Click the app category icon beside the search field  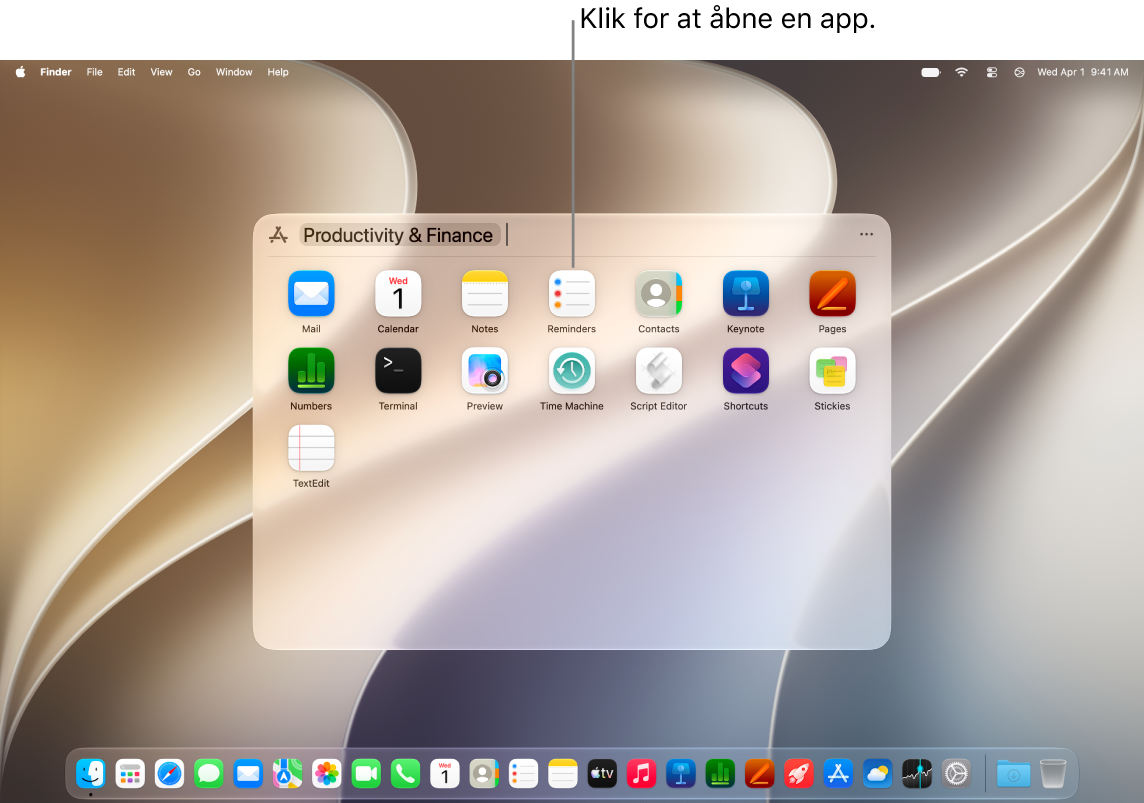pyautogui.click(x=278, y=235)
